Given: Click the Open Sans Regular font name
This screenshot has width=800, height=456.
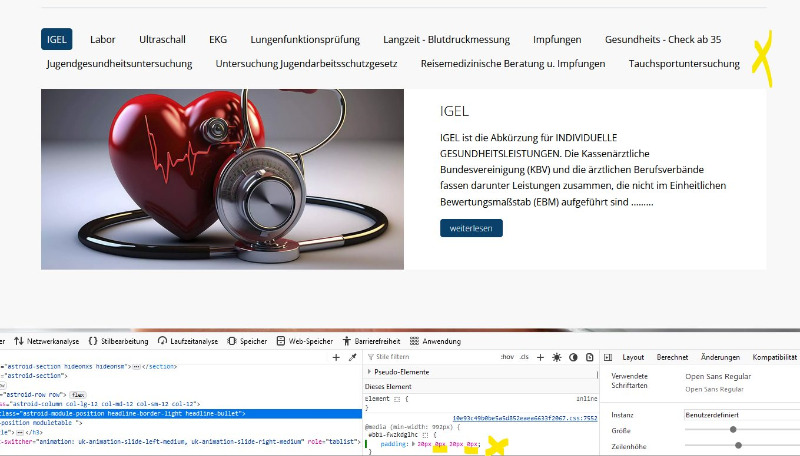Looking at the screenshot, I should (x=718, y=376).
